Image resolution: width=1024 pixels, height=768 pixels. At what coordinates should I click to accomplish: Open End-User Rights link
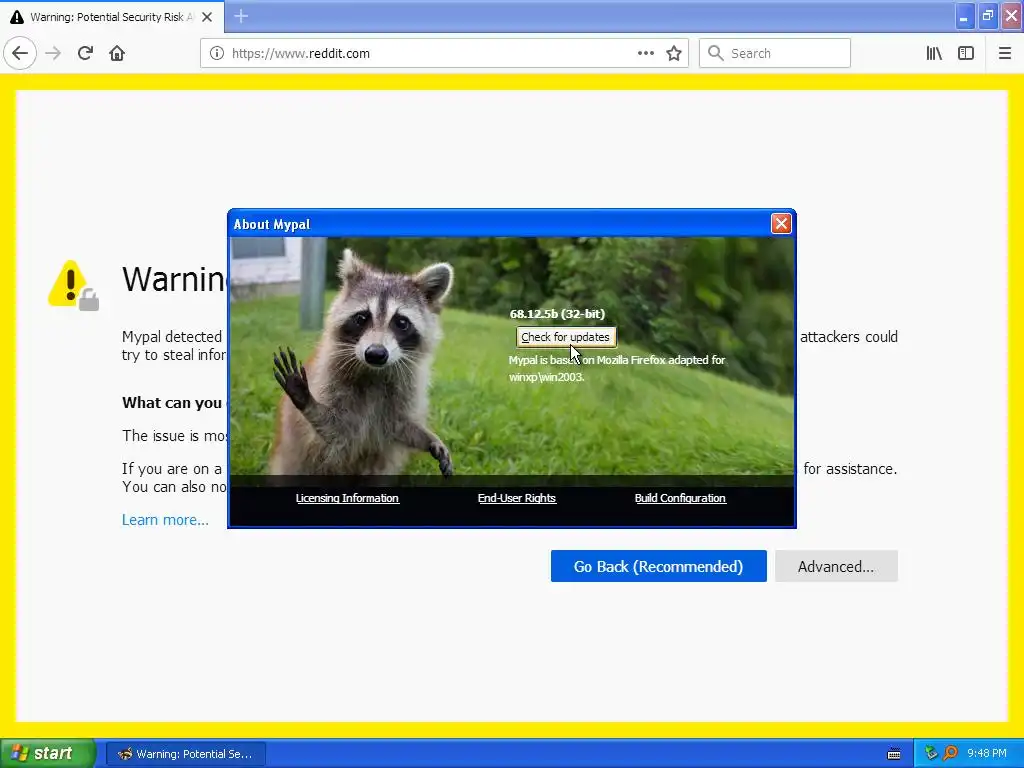[x=517, y=498]
